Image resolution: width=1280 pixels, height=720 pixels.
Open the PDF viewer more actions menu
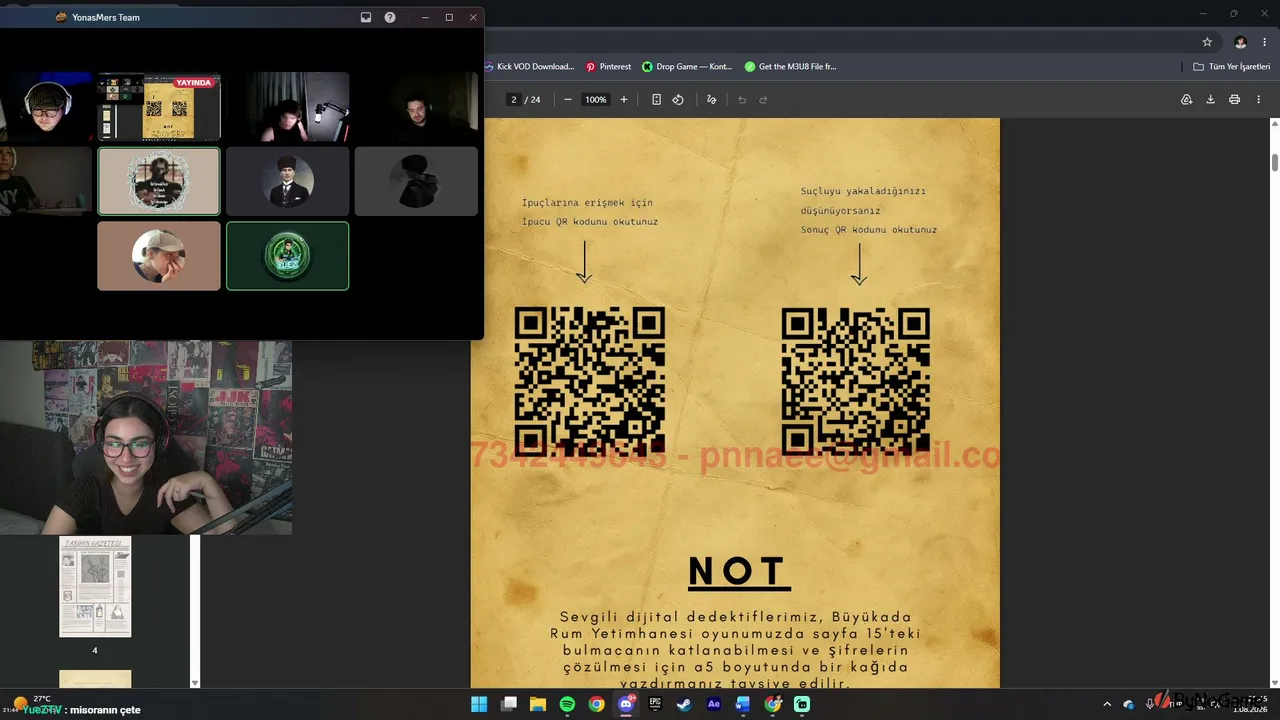point(1259,100)
